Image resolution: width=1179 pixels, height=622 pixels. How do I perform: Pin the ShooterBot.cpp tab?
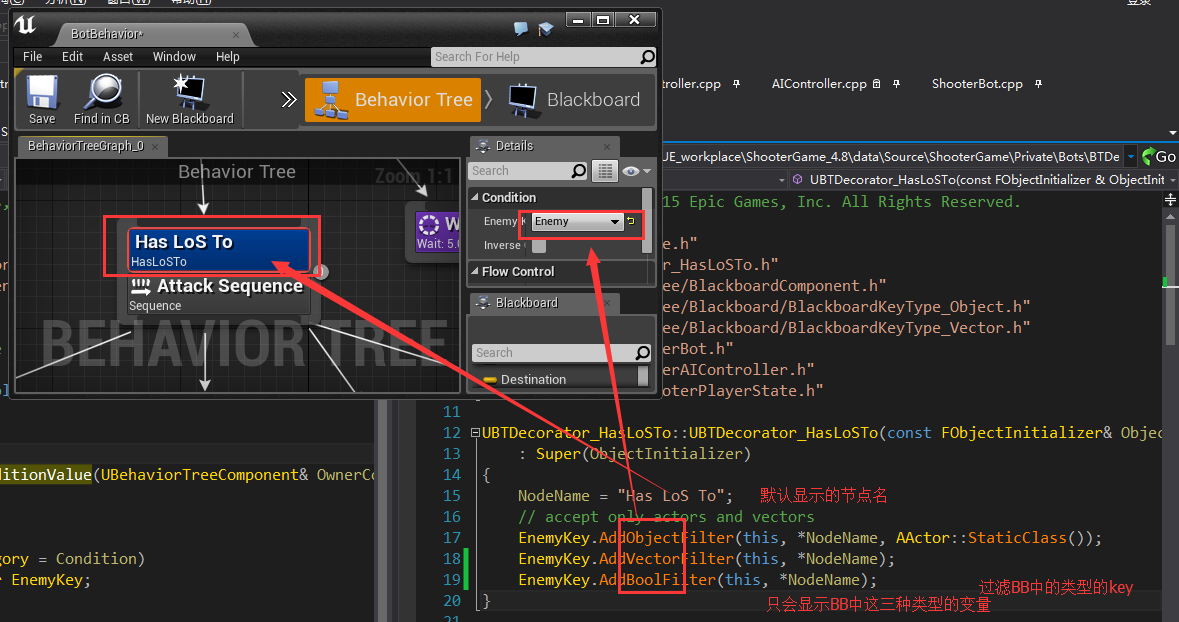coord(1038,84)
